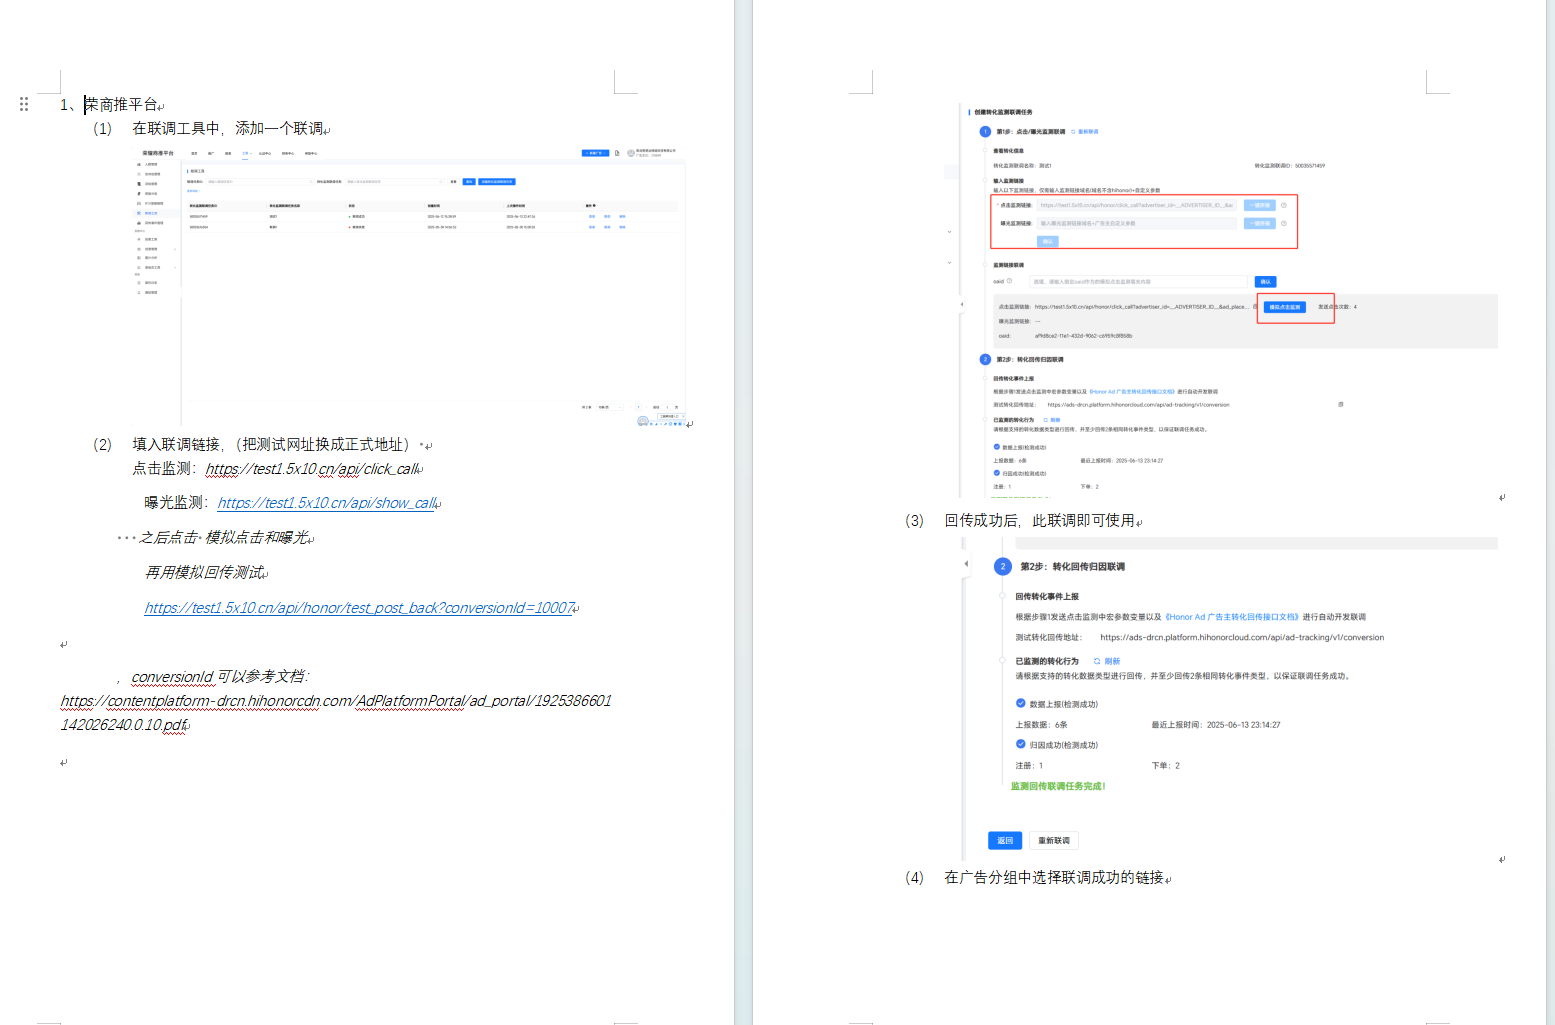Click the paragraph drag handle beside heading 1
Screen dimensions: 1555x1025
pyautogui.click(x=24, y=104)
